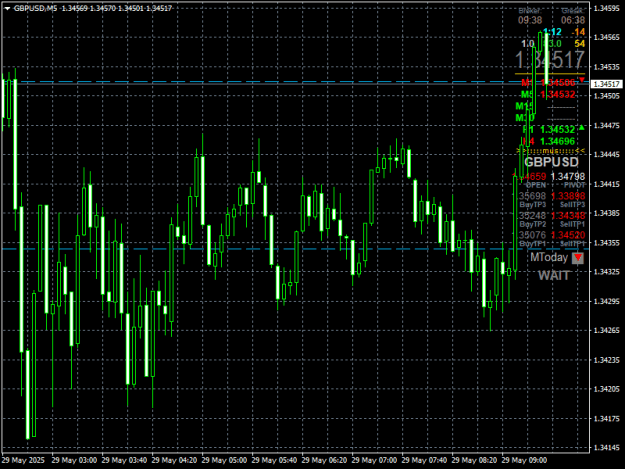Click the 1.34235 price scale label
The height and width of the screenshot is (469, 625).
[x=606, y=360]
